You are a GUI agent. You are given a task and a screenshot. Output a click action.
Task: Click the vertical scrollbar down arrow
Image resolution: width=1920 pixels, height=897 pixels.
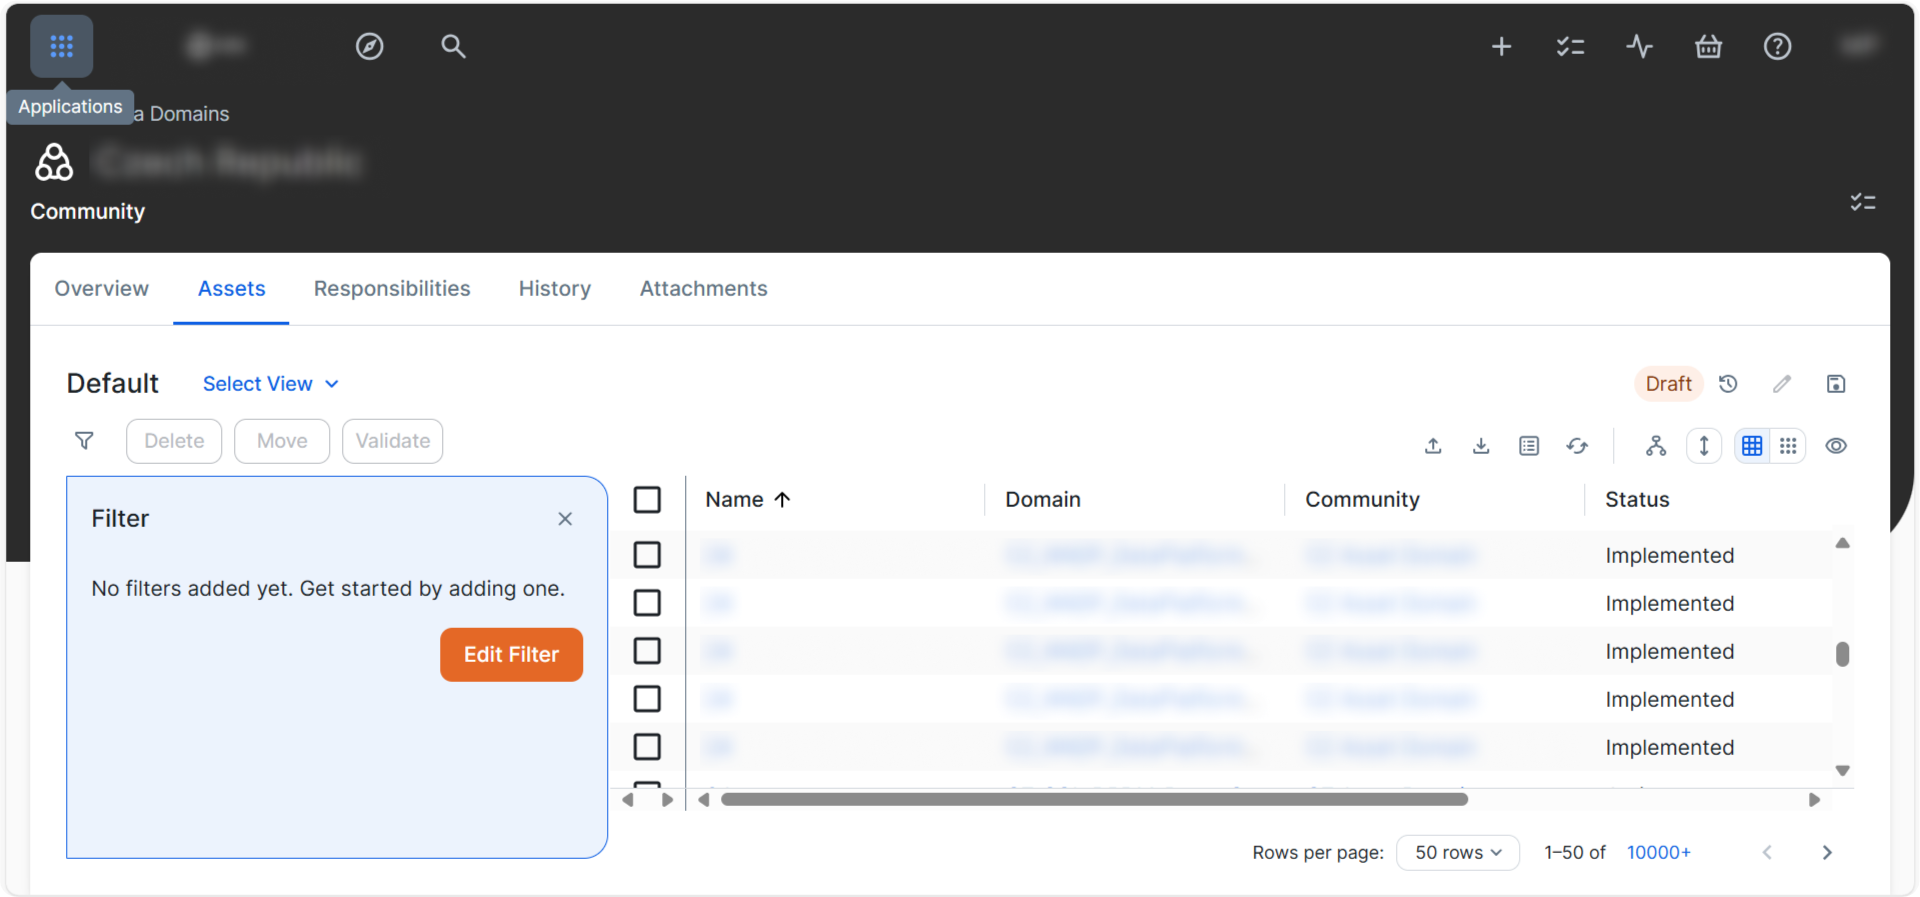1843,771
